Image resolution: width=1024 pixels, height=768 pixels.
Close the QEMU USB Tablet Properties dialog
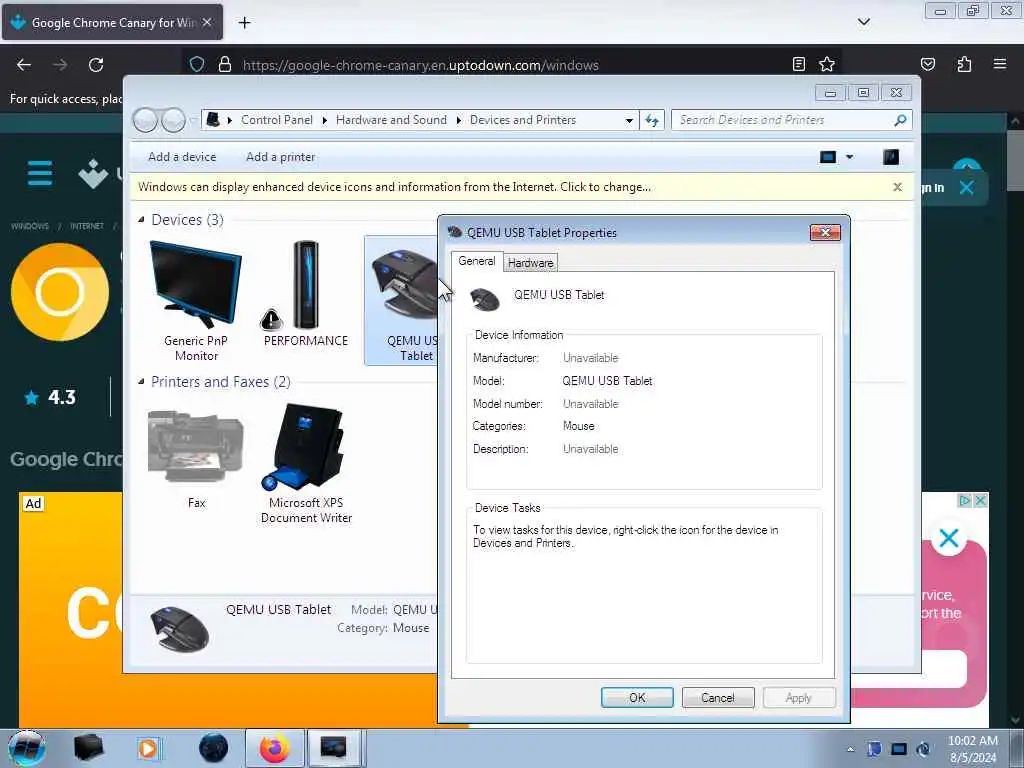click(x=825, y=232)
